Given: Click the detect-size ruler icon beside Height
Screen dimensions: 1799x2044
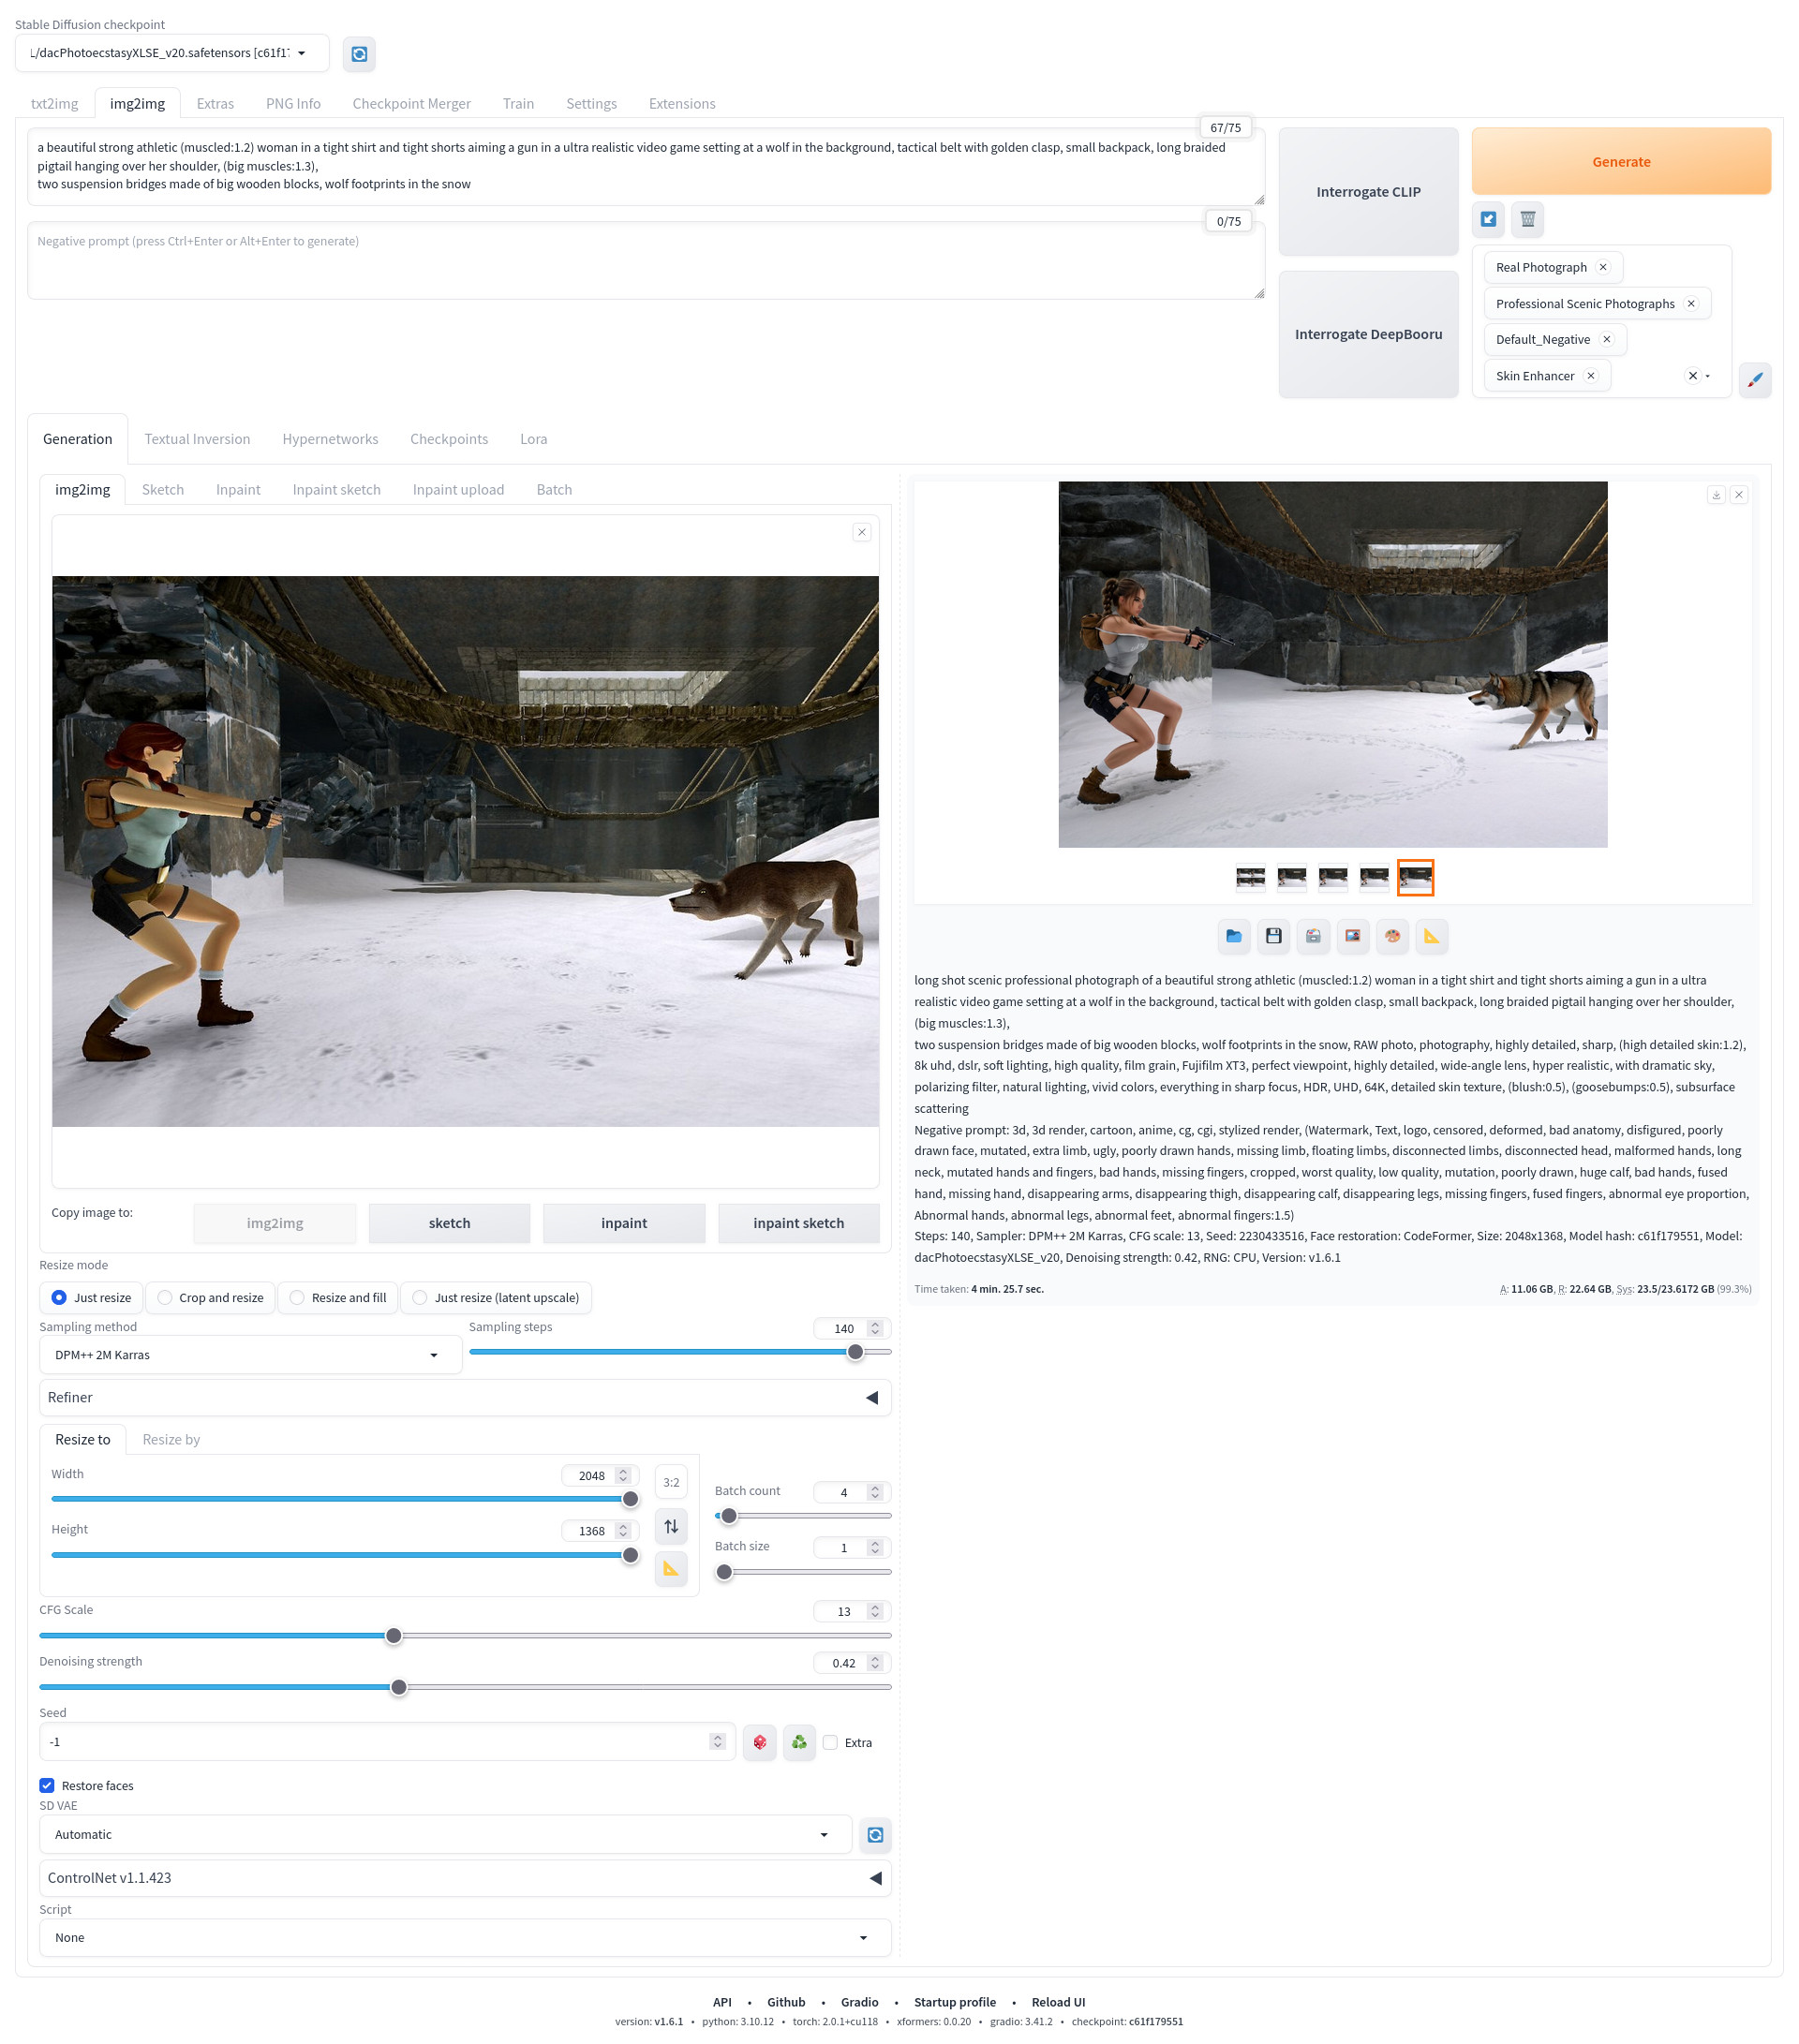Looking at the screenshot, I should point(671,1569).
